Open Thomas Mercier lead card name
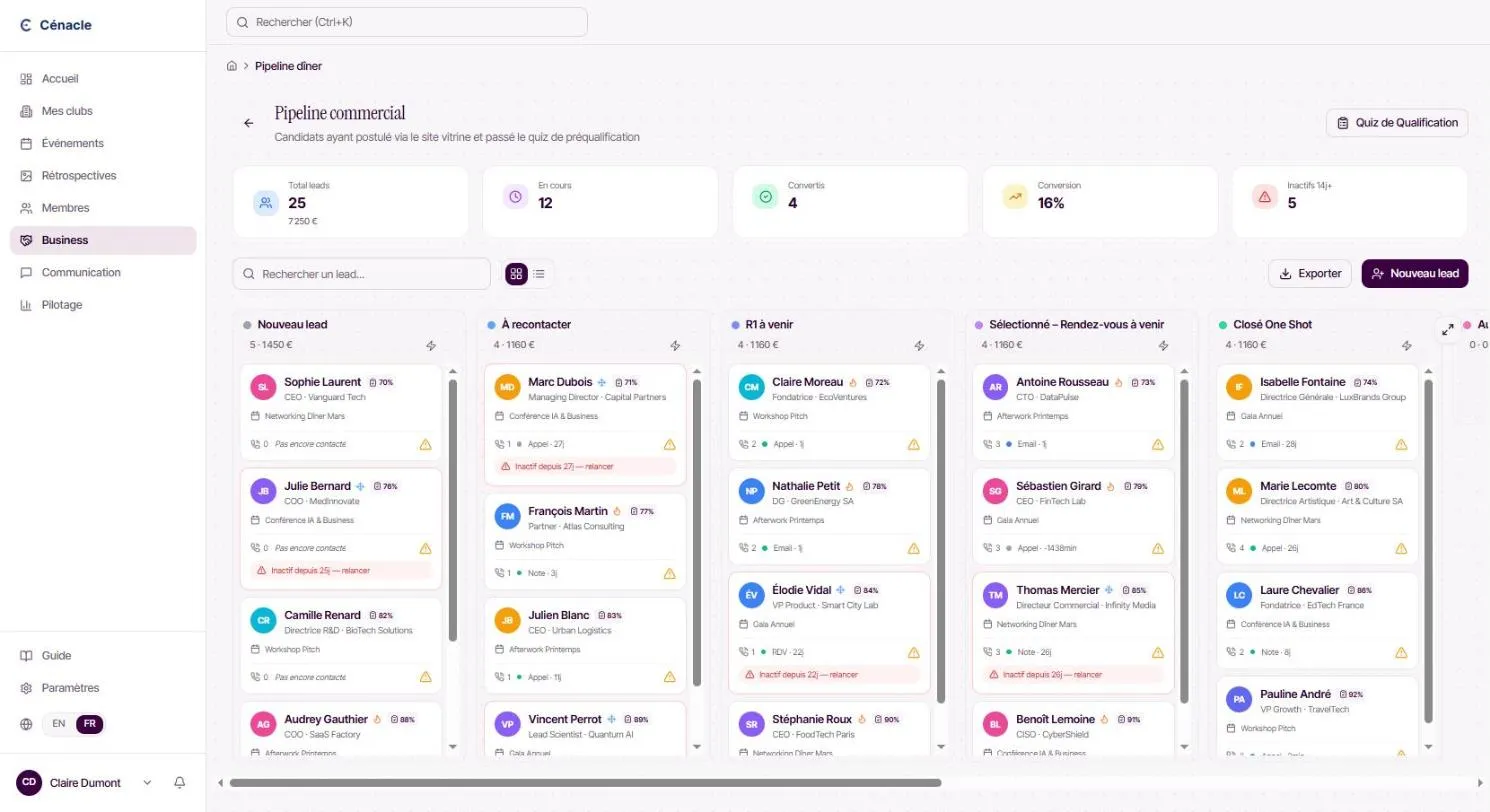 pyautogui.click(x=1057, y=590)
